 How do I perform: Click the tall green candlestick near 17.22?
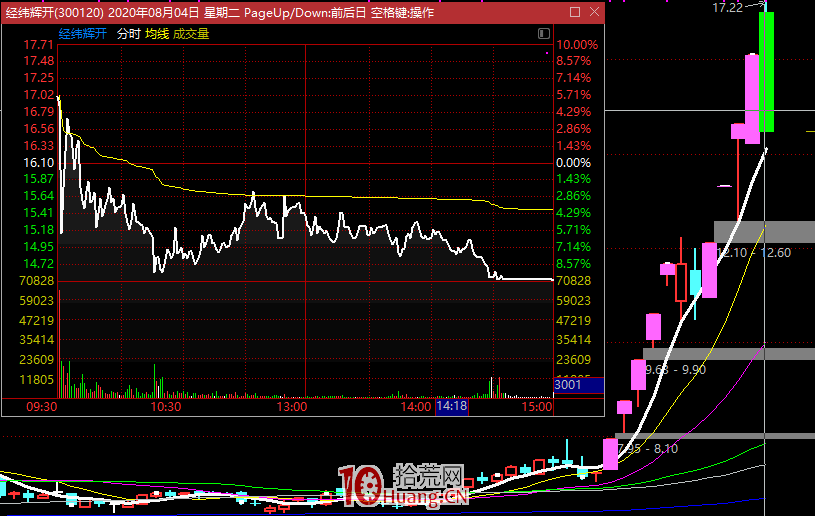pos(767,70)
